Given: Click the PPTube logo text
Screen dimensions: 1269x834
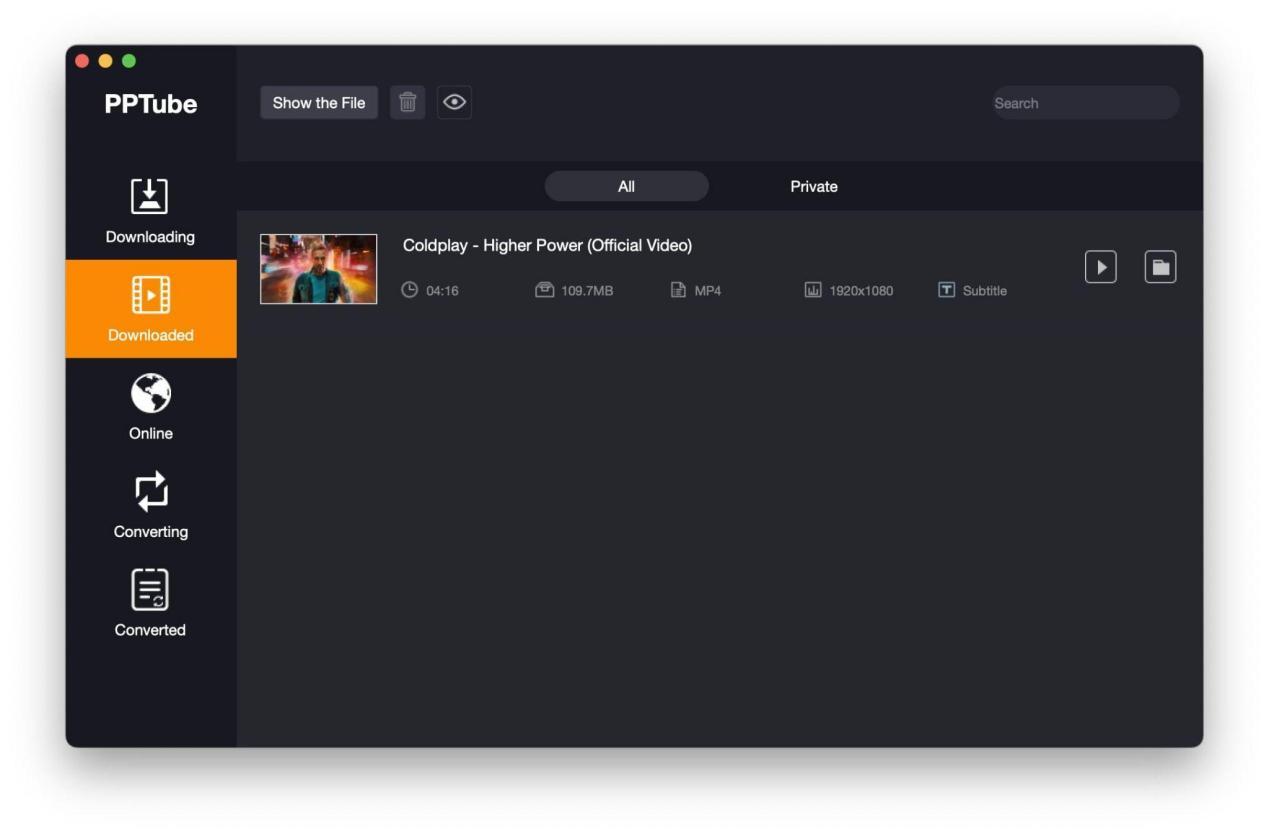Looking at the screenshot, I should [151, 104].
